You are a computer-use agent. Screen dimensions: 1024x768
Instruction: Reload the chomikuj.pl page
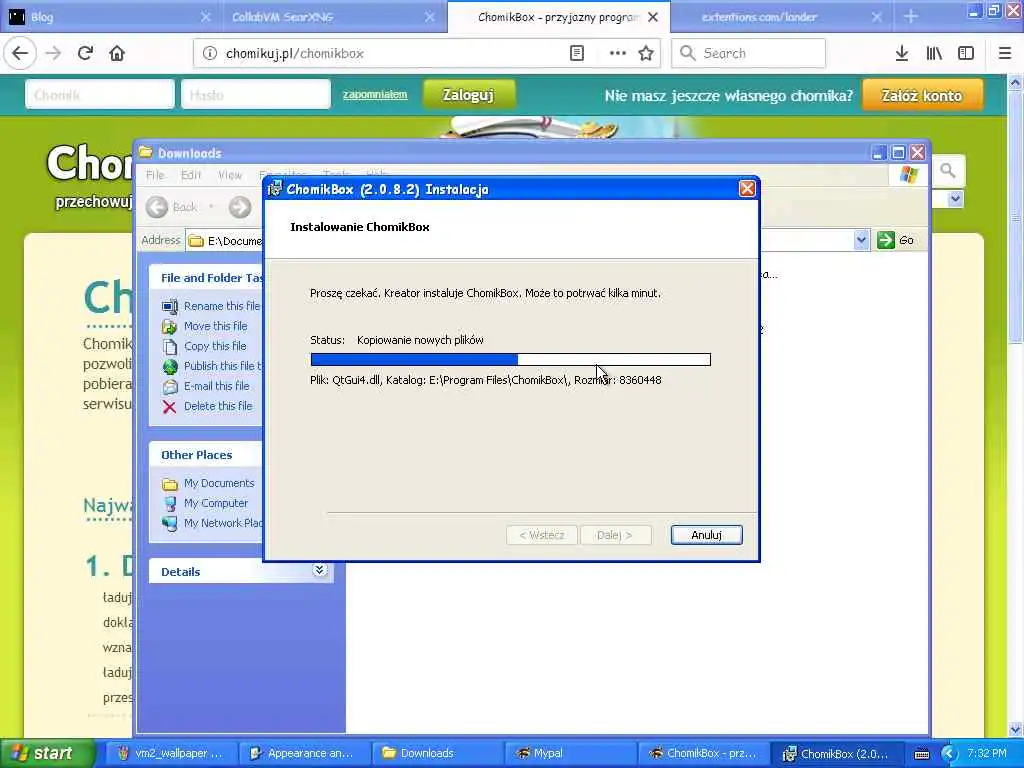pyautogui.click(x=85, y=53)
